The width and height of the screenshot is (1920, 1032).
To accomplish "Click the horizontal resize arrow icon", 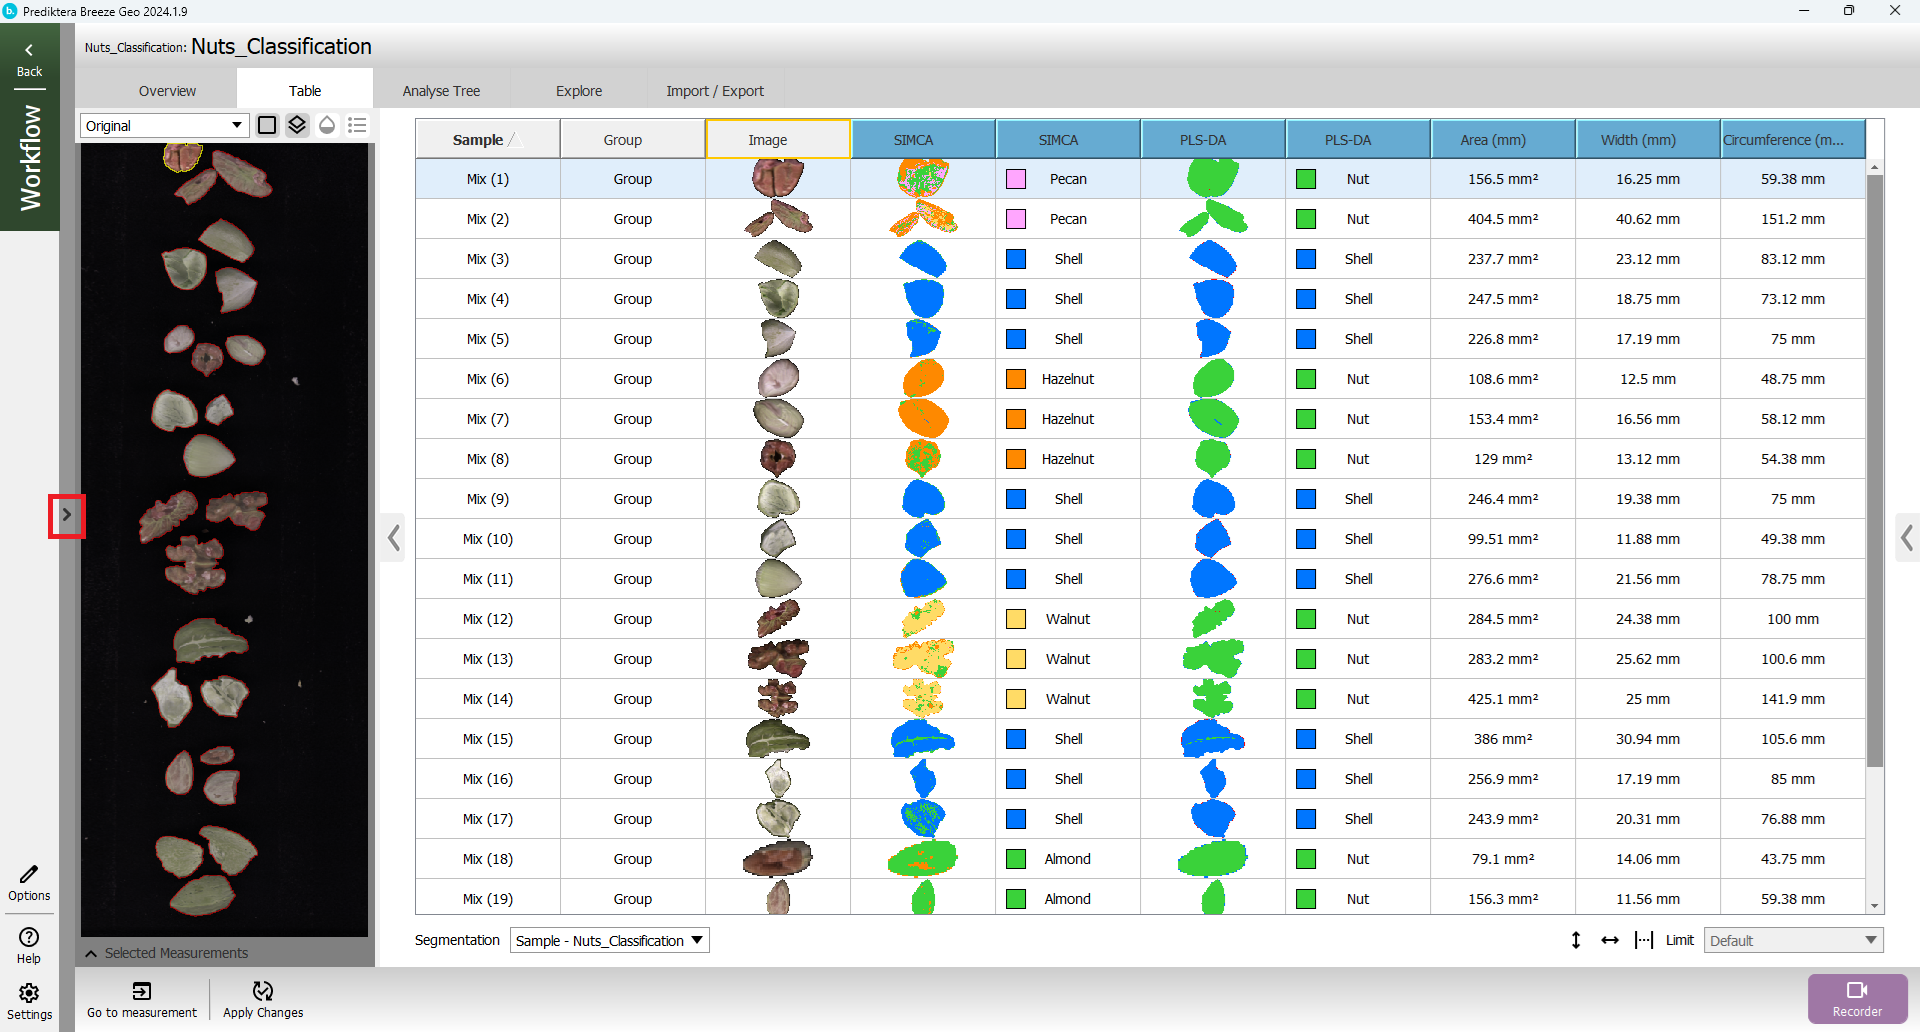I will pyautogui.click(x=1610, y=940).
